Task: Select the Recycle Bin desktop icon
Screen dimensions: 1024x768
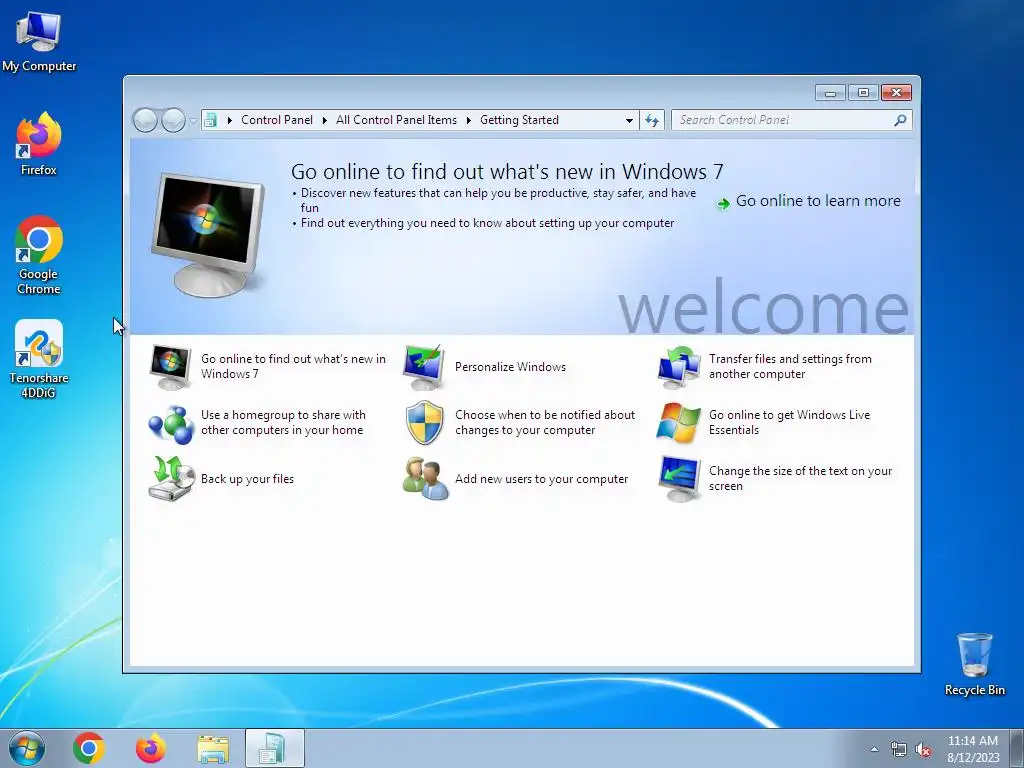Action: pos(974,664)
